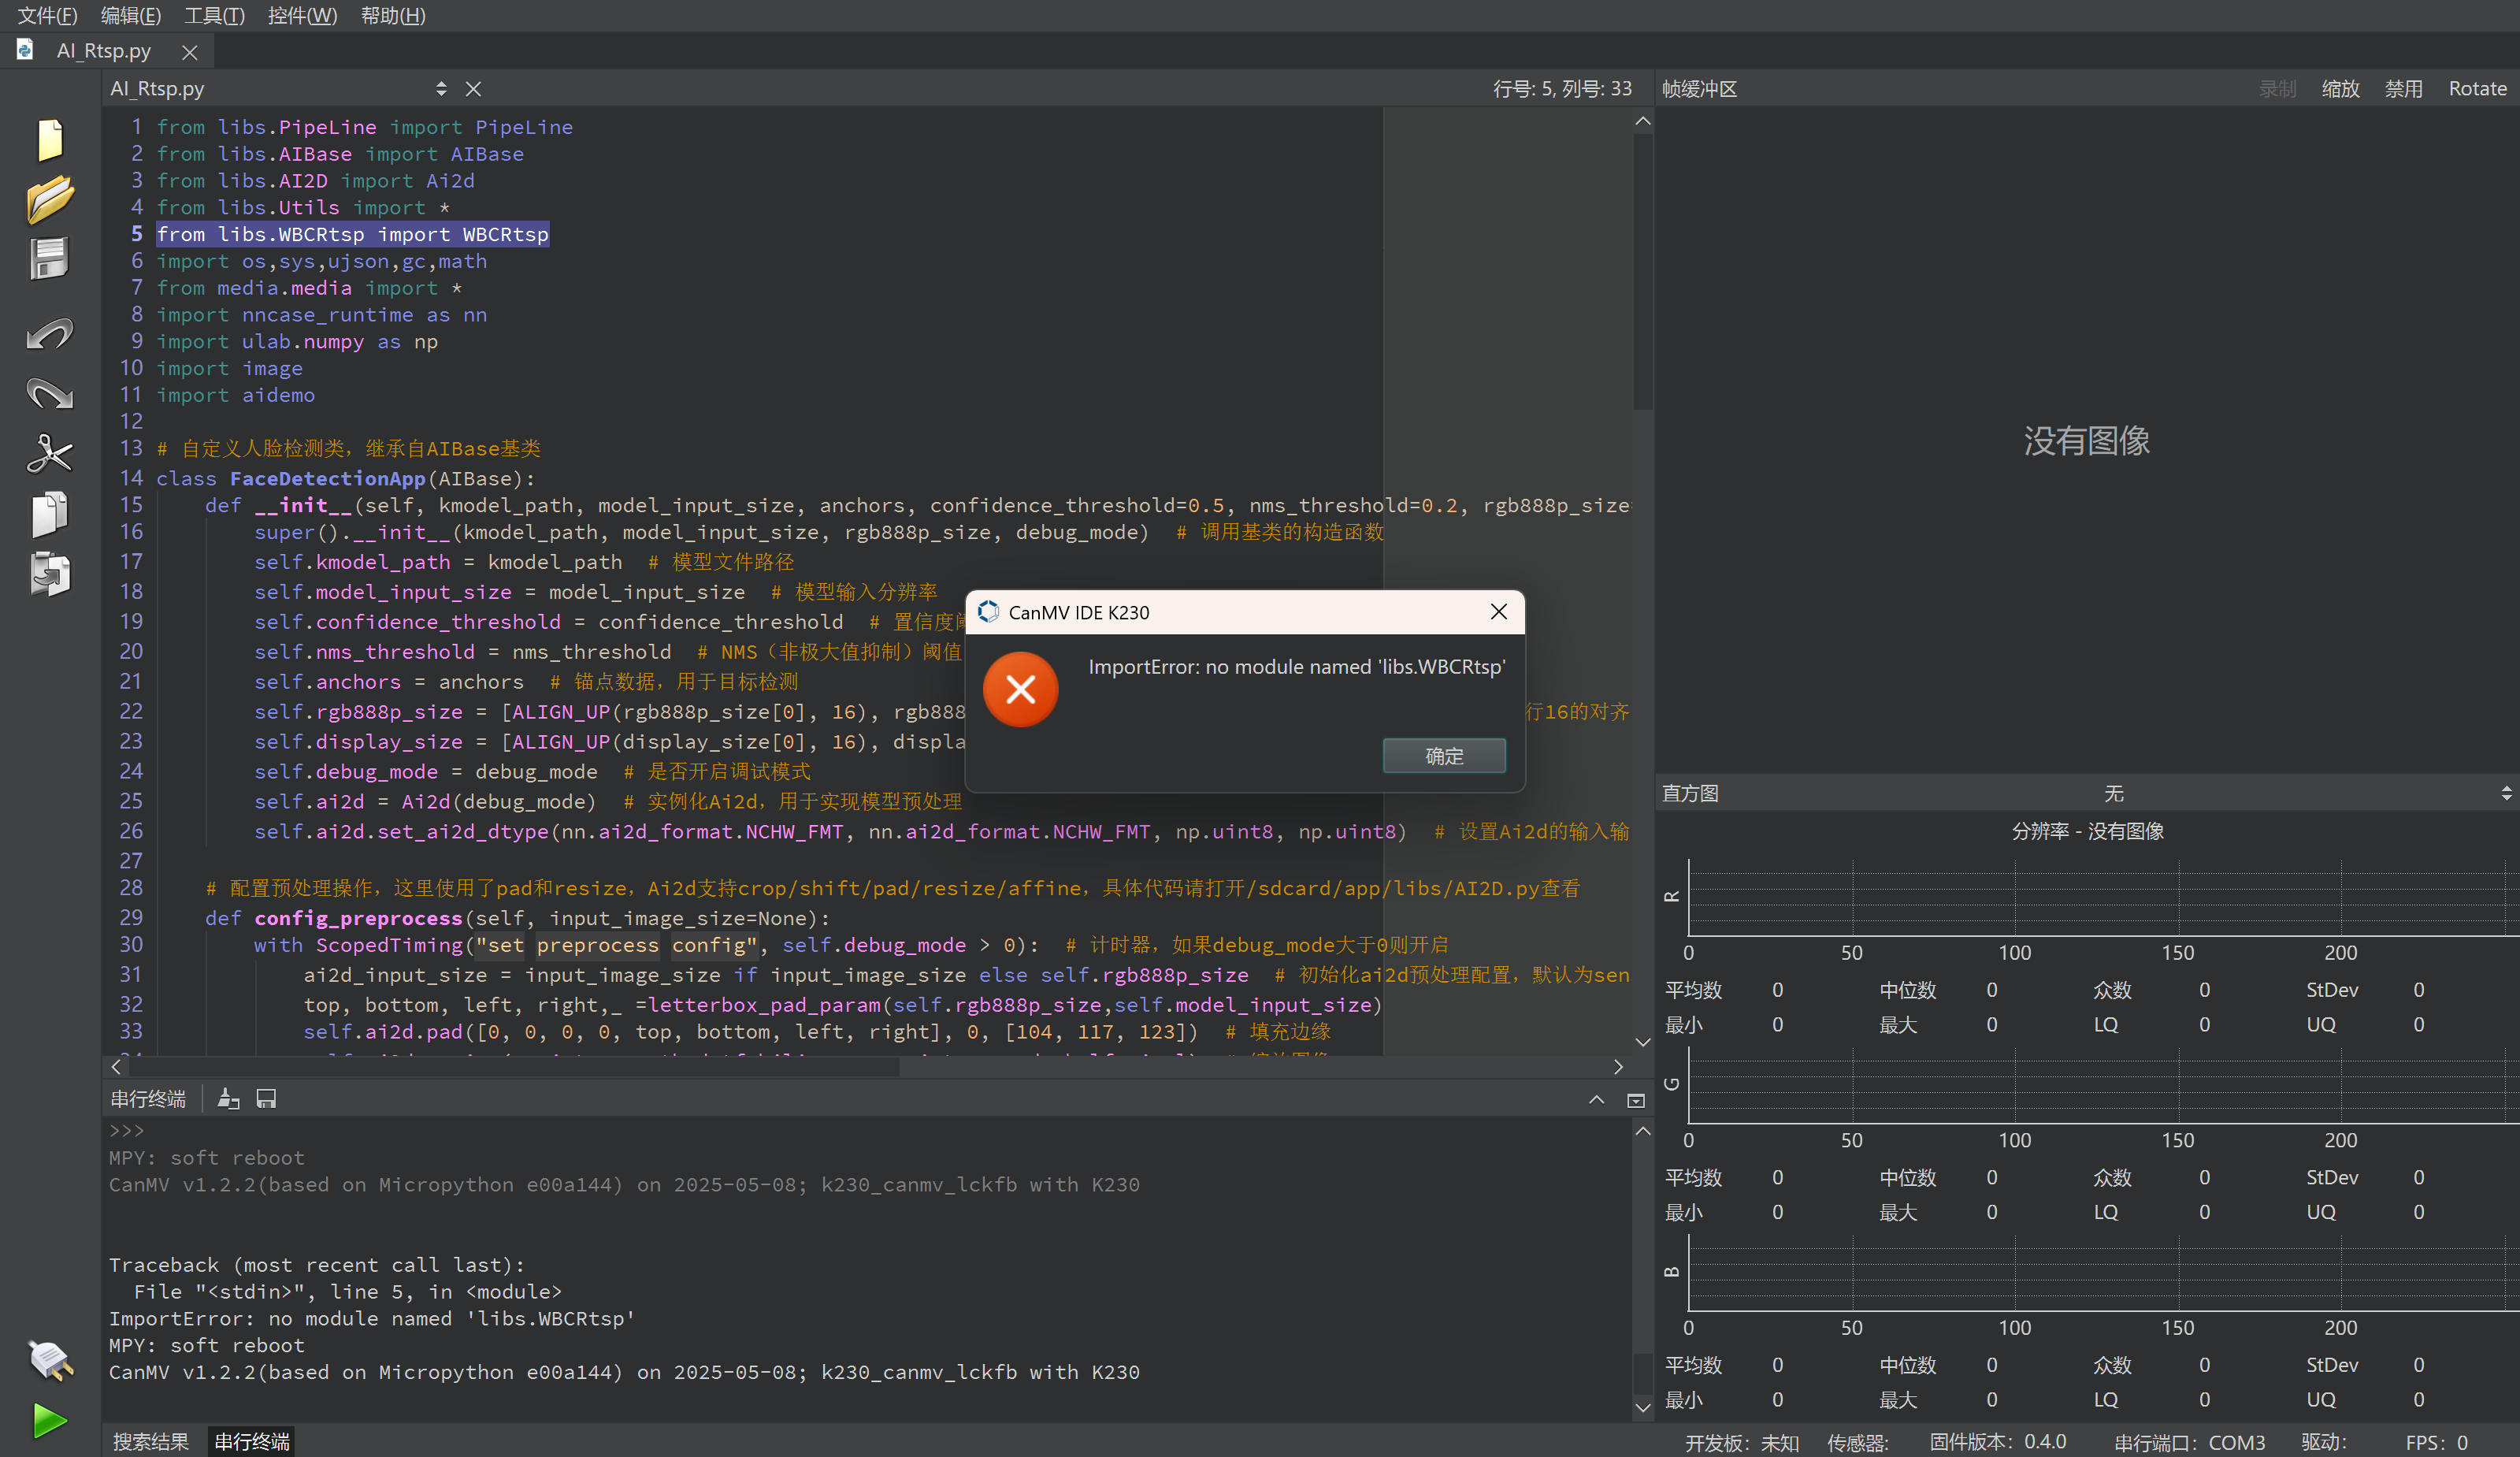2520x1457 pixels.
Task: Click the Paste clipboard icon
Action: point(50,574)
